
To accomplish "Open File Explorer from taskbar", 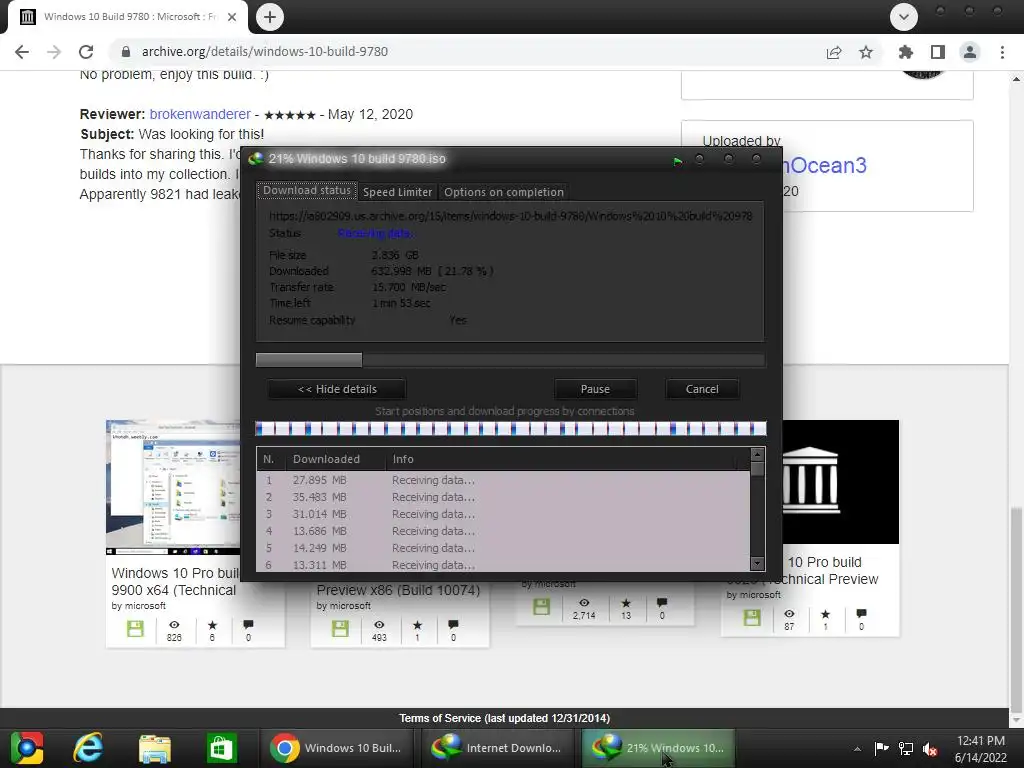I will (155, 748).
